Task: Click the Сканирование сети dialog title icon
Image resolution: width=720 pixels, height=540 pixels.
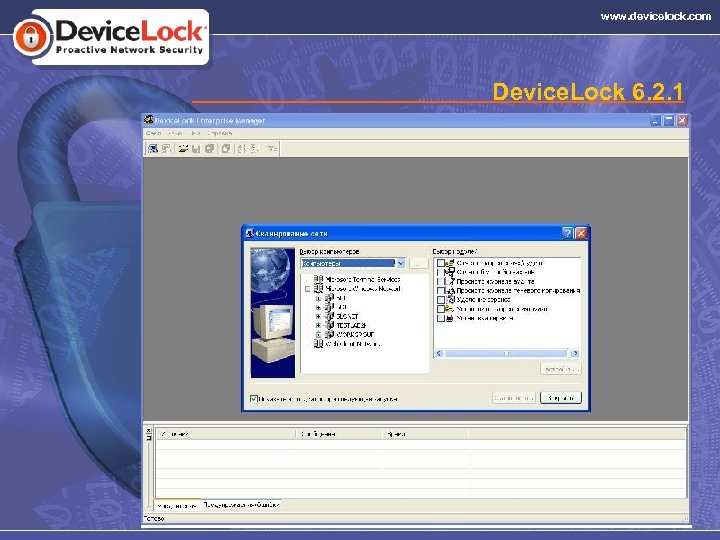Action: (249, 233)
